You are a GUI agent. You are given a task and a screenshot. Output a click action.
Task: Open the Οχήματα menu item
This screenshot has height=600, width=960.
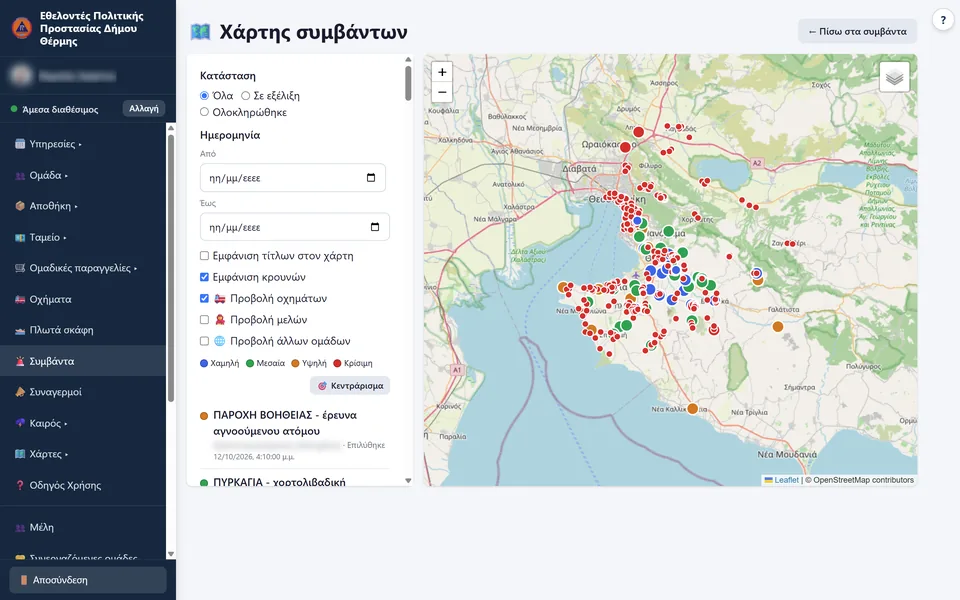point(83,299)
